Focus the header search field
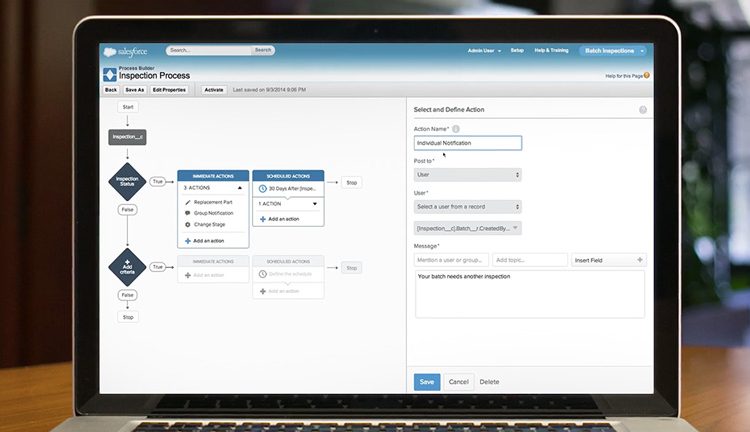The height and width of the screenshot is (432, 750). click(209, 50)
